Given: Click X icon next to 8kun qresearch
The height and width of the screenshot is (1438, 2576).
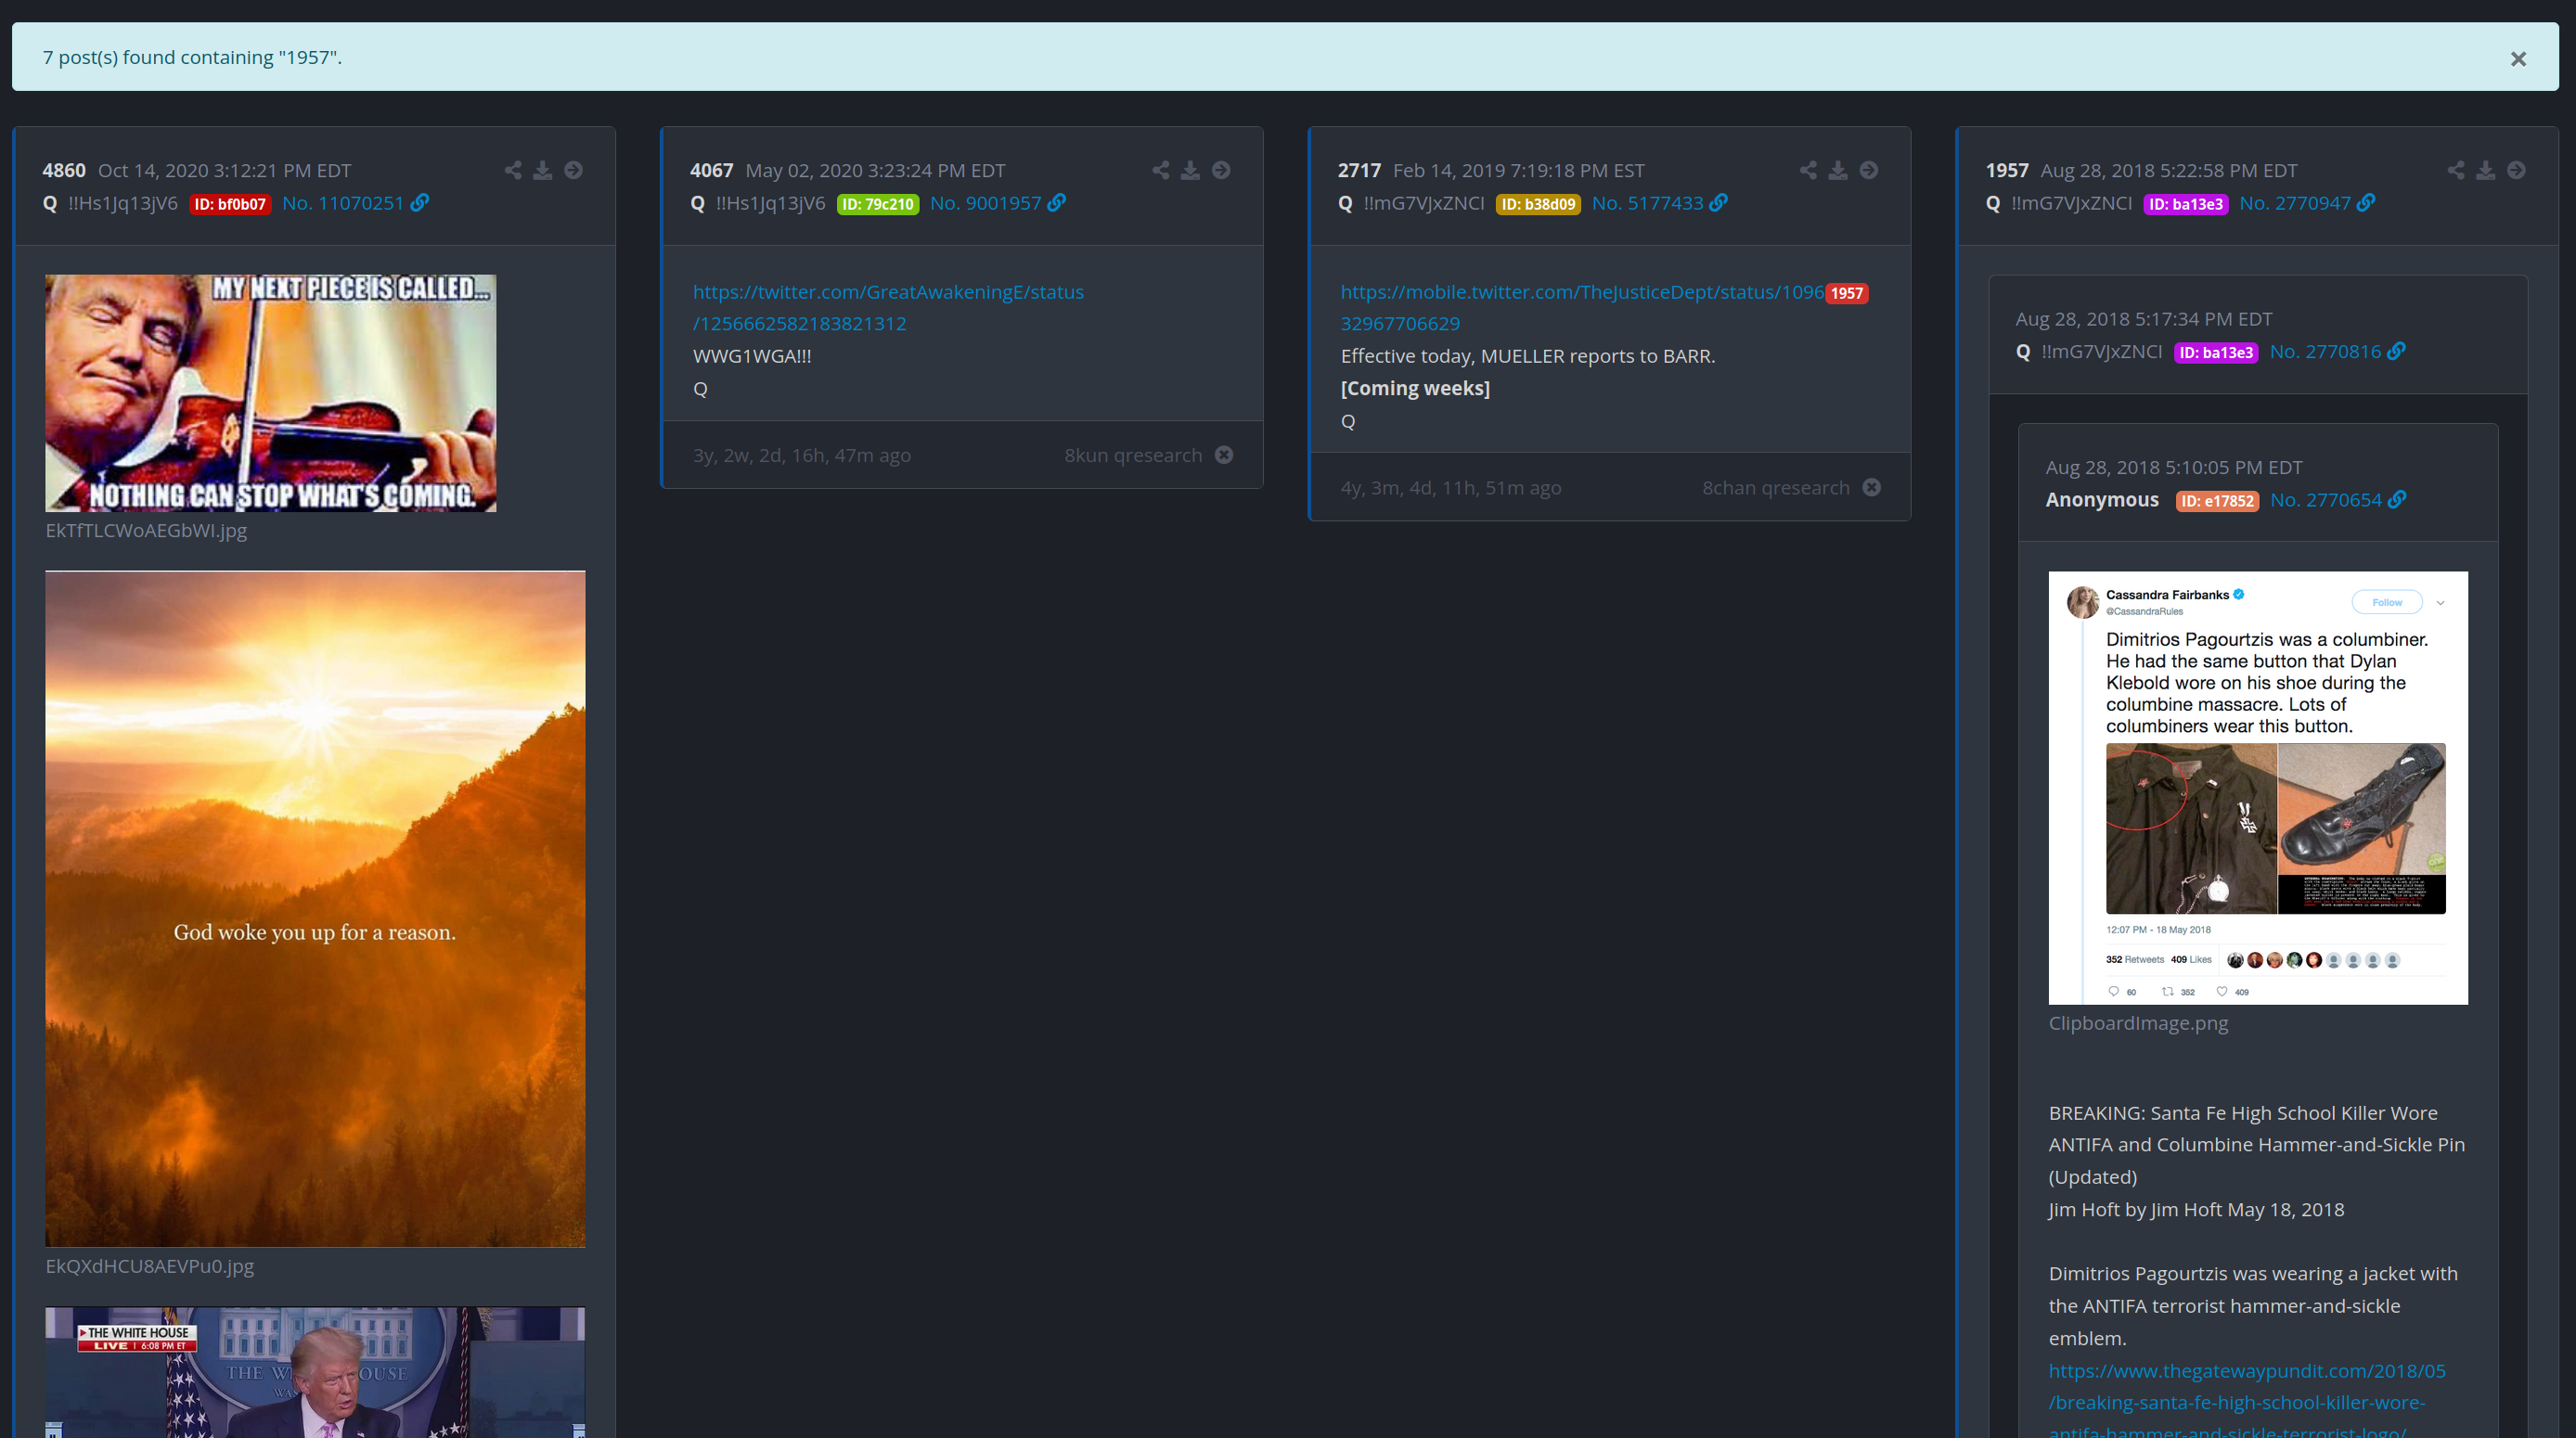Looking at the screenshot, I should 1224,455.
